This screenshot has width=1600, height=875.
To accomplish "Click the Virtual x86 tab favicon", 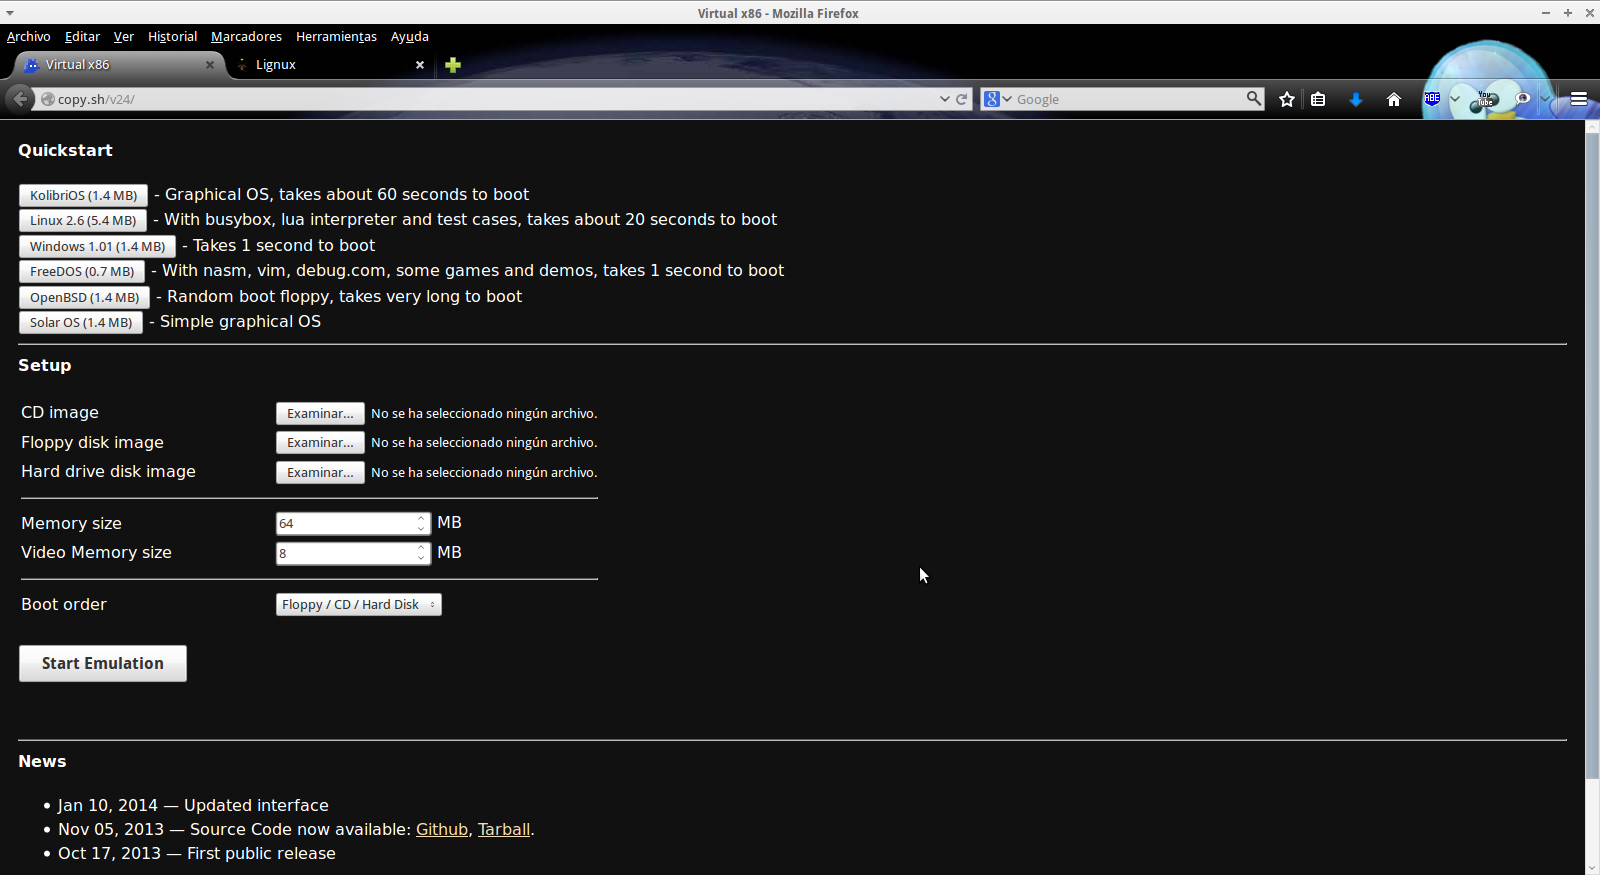I will [31, 65].
